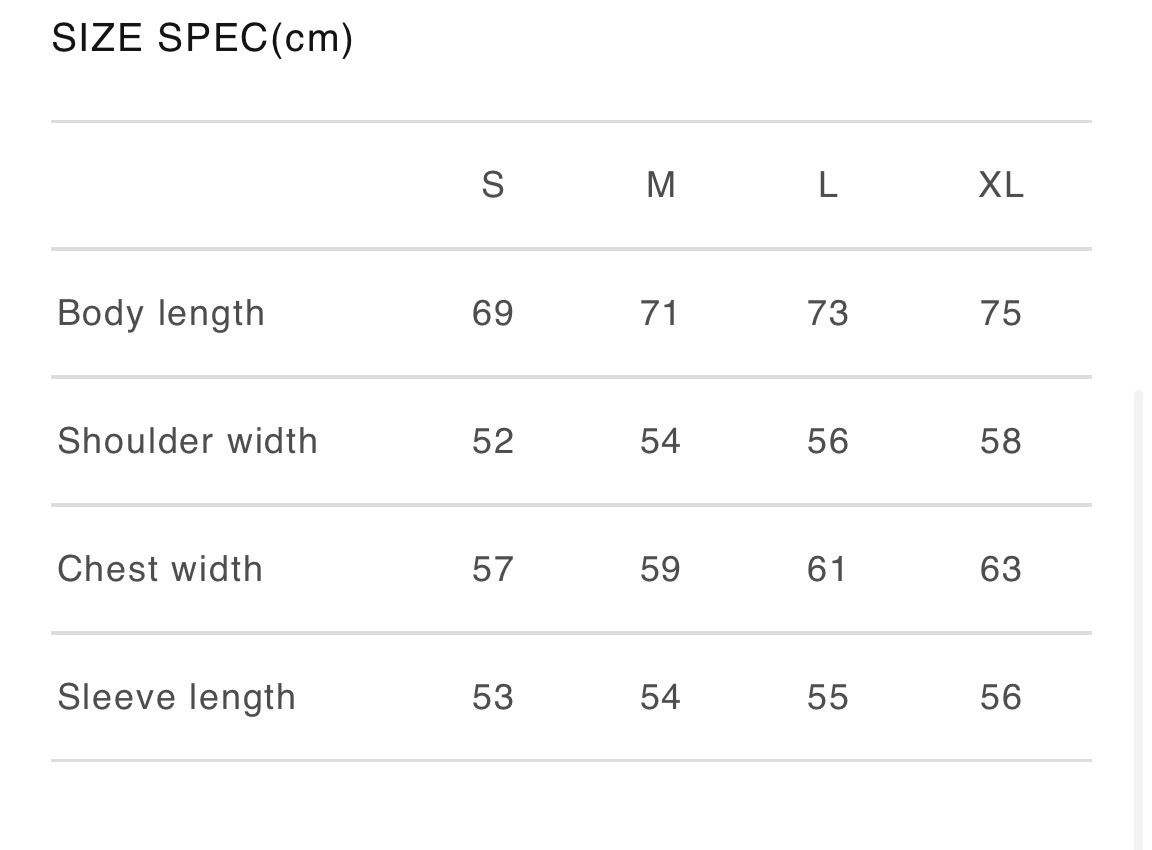This screenshot has height=850, width=1152.
Task: Click the Chest width row label
Action: [160, 569]
